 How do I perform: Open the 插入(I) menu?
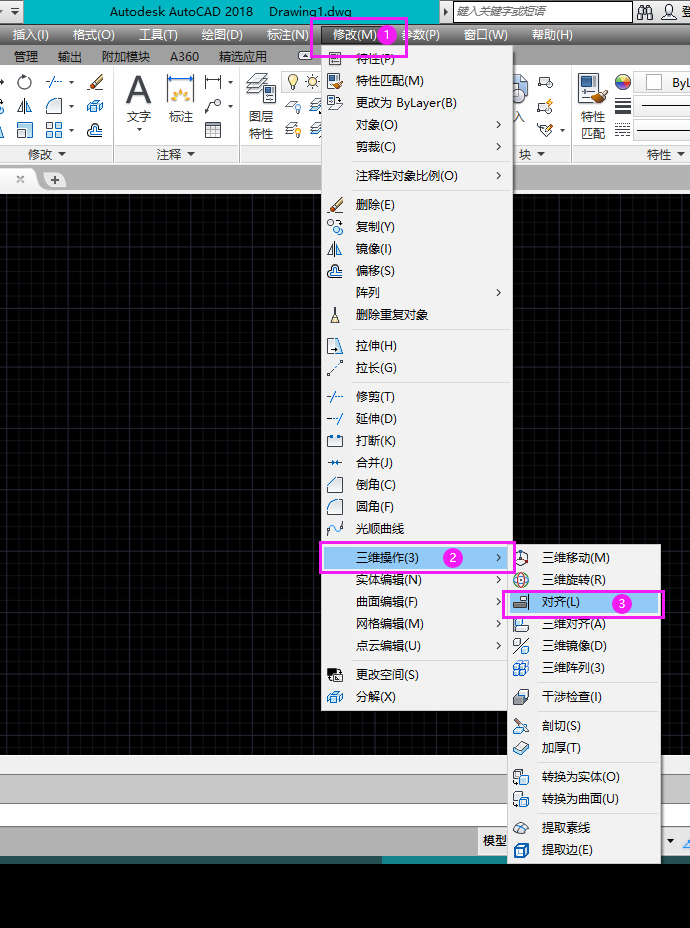click(x=30, y=35)
